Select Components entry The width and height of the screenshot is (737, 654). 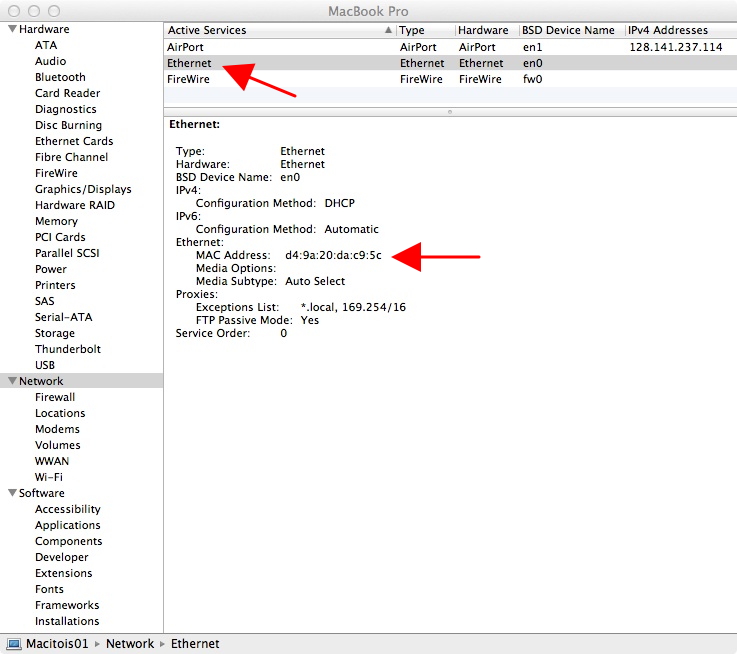(x=68, y=541)
